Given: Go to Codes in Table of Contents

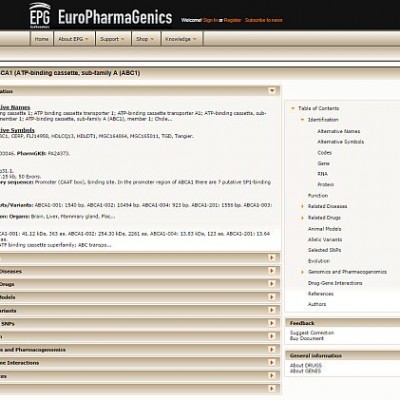Looking at the screenshot, I should 324,153.
